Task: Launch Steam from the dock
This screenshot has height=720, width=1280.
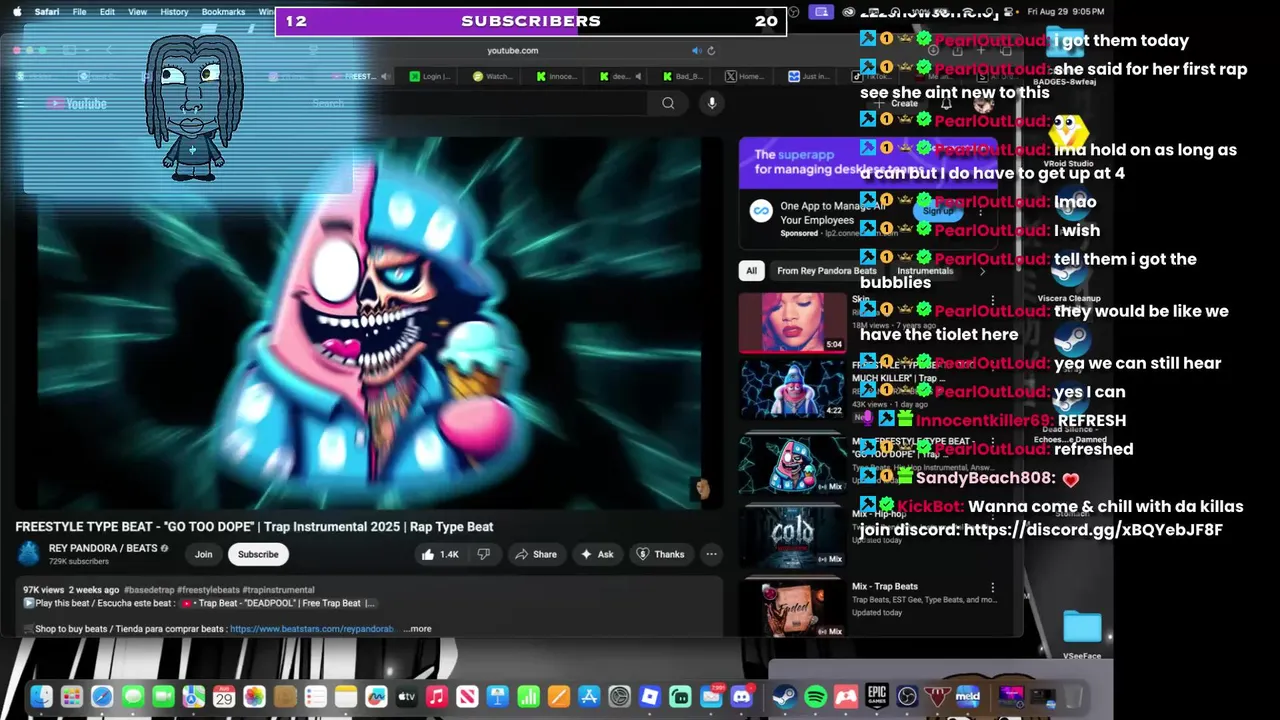Action: (785, 697)
